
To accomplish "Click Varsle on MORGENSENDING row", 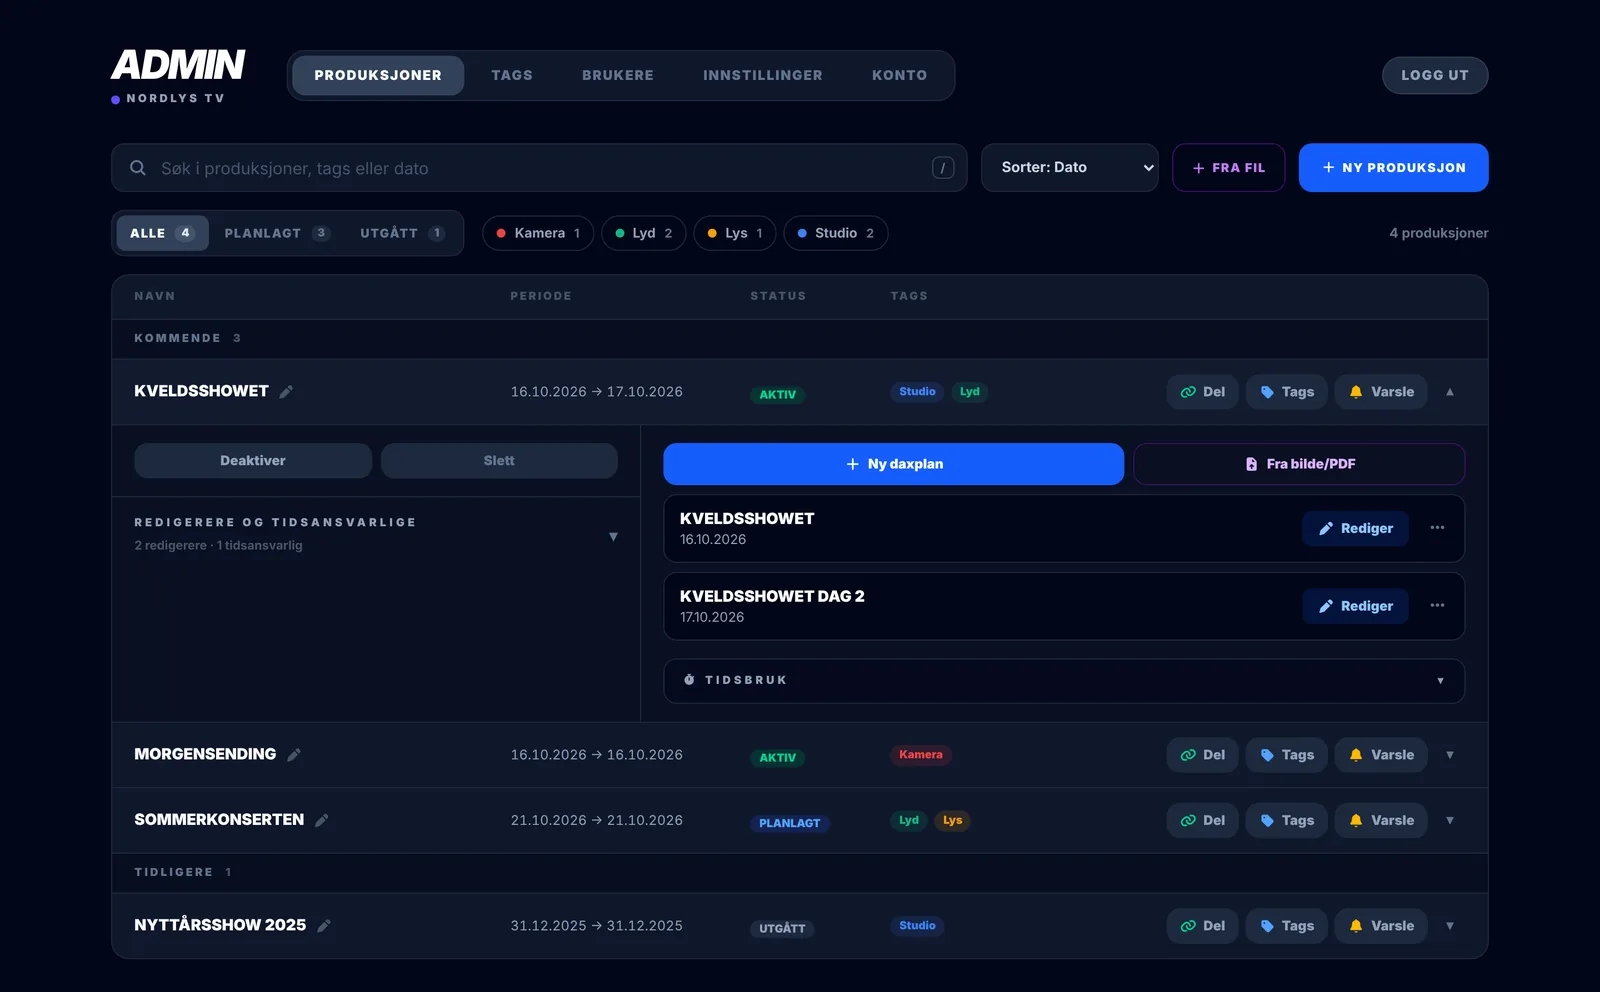I will coord(1381,755).
